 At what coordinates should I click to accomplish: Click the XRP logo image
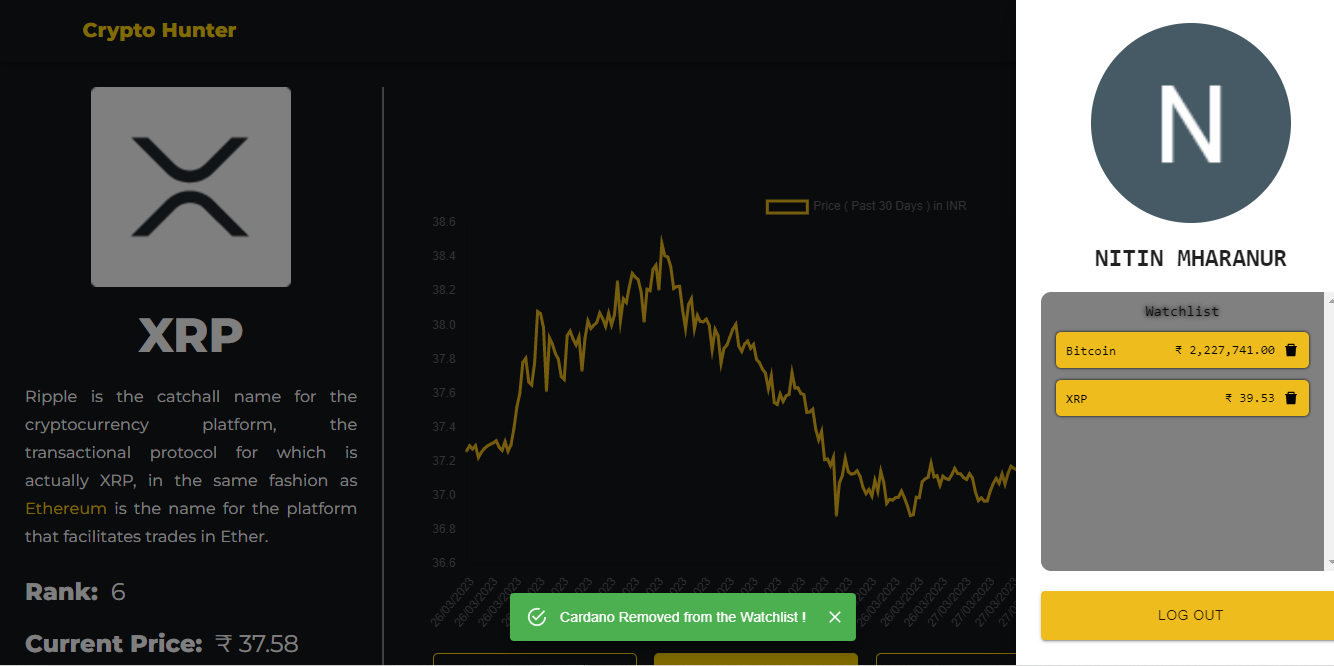(190, 186)
